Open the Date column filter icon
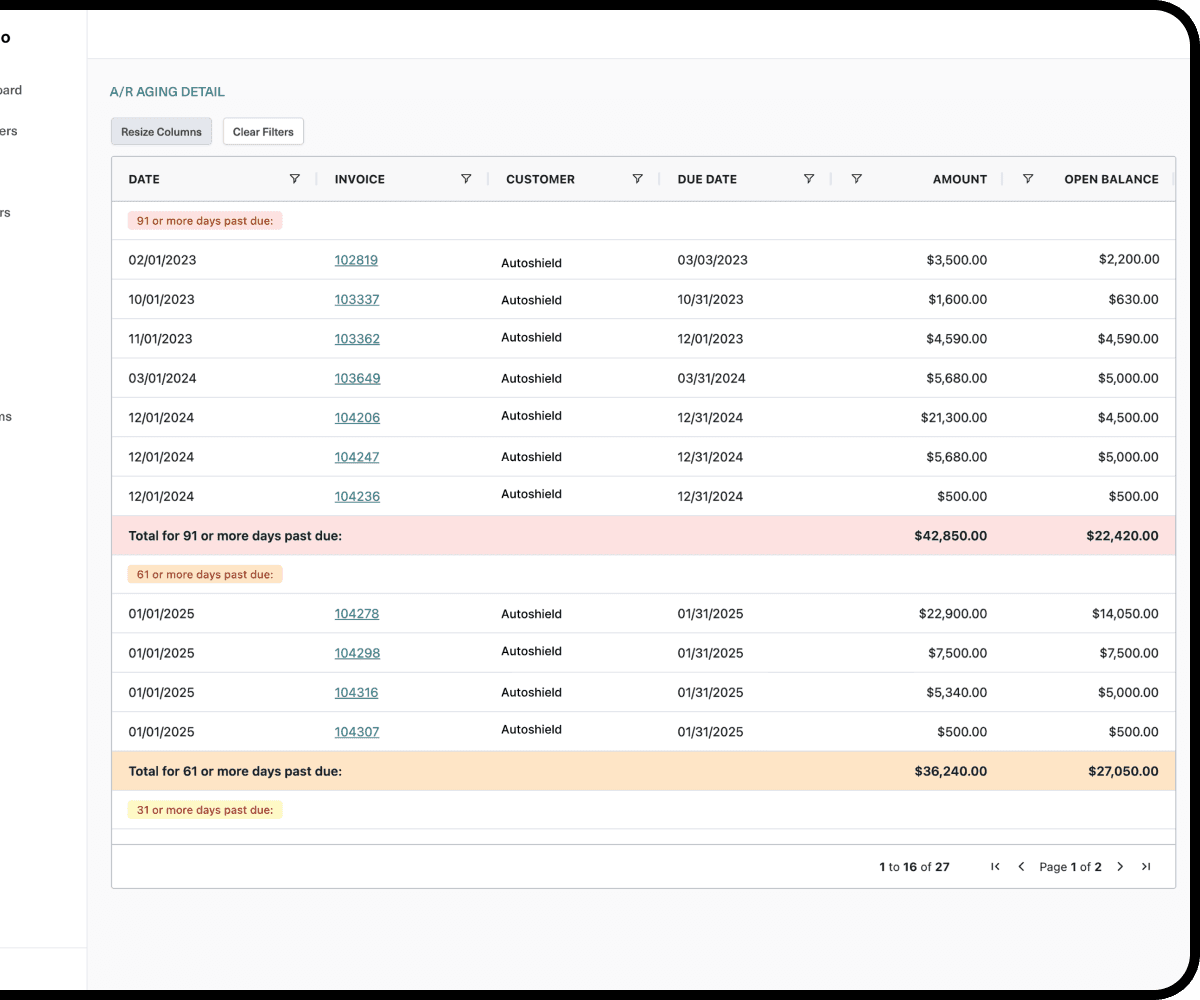The image size is (1200, 1000). pyautogui.click(x=294, y=179)
